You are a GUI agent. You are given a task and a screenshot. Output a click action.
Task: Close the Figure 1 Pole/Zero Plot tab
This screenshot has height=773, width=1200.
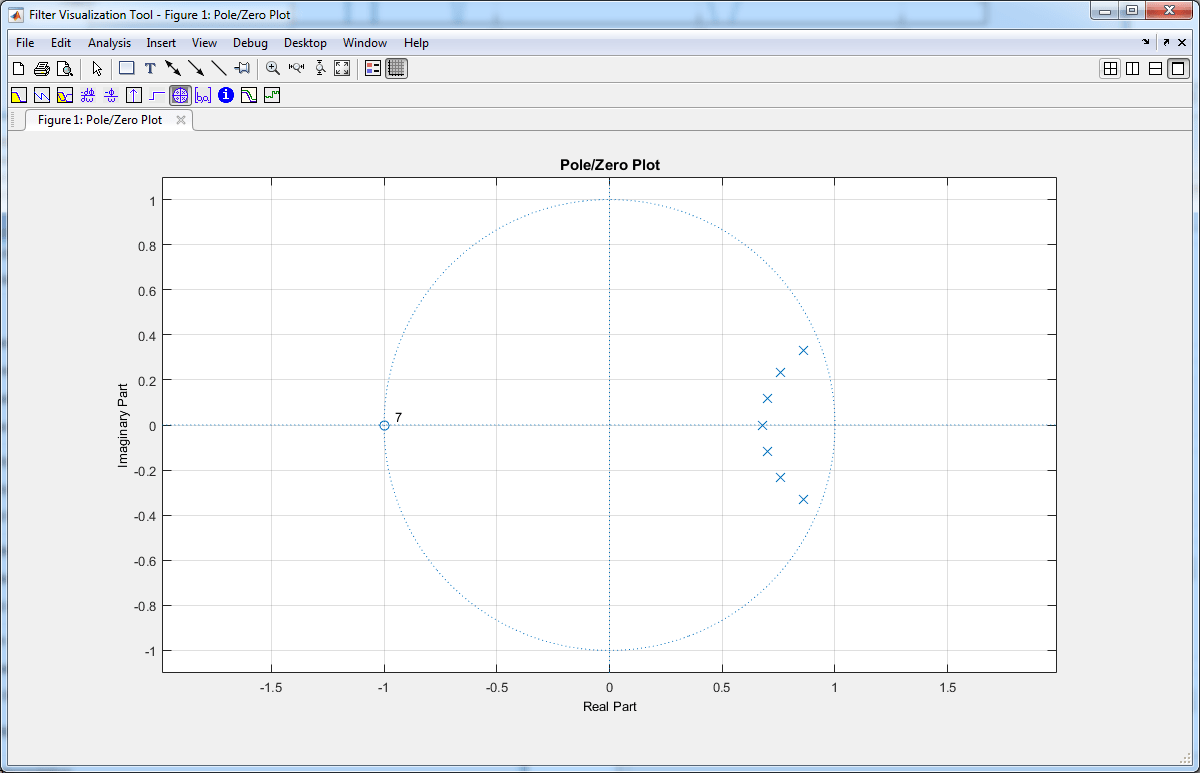tap(181, 120)
